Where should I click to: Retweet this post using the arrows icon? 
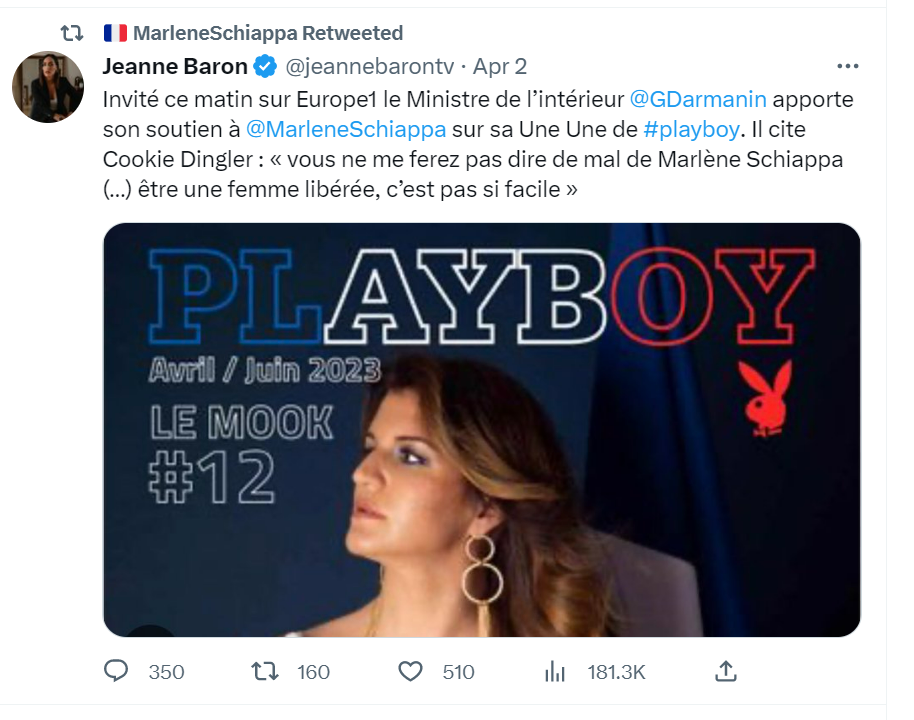pos(265,671)
